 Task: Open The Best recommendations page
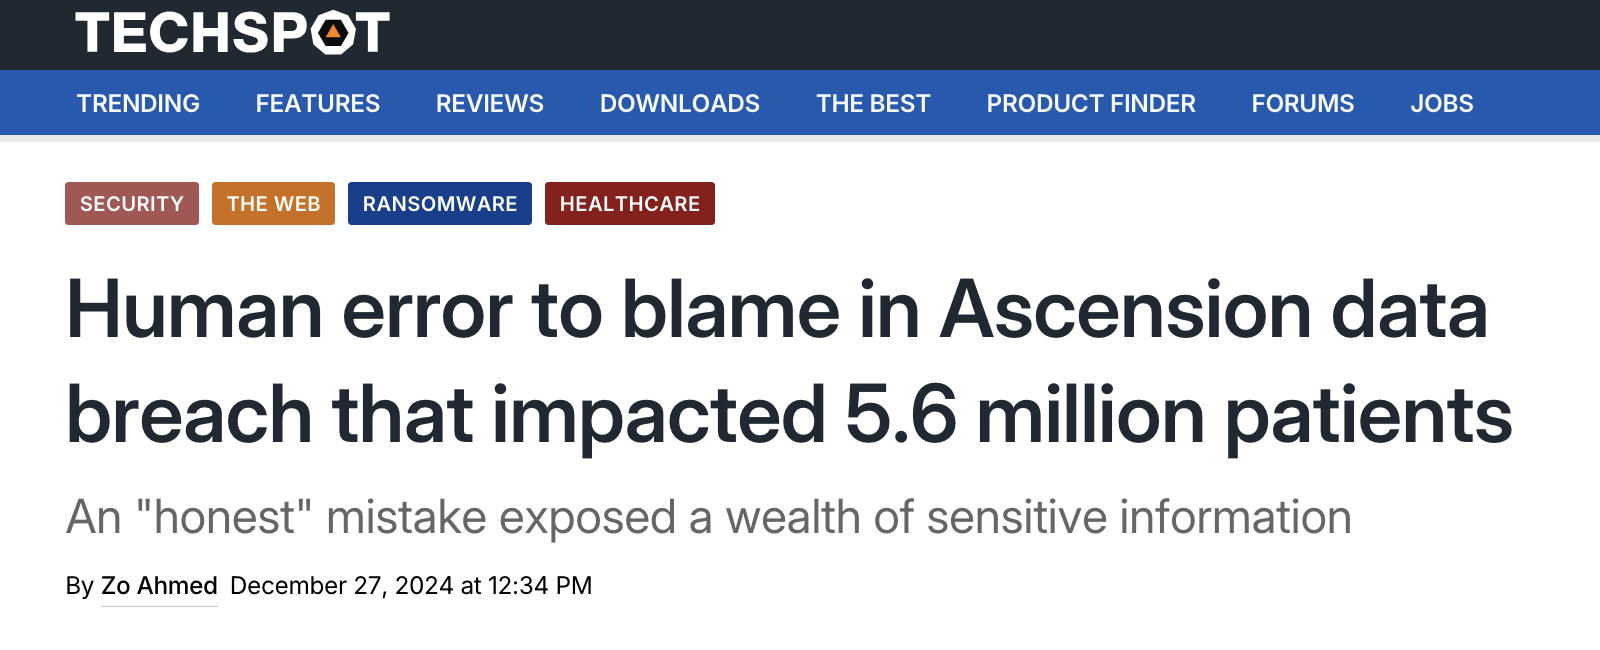click(872, 103)
